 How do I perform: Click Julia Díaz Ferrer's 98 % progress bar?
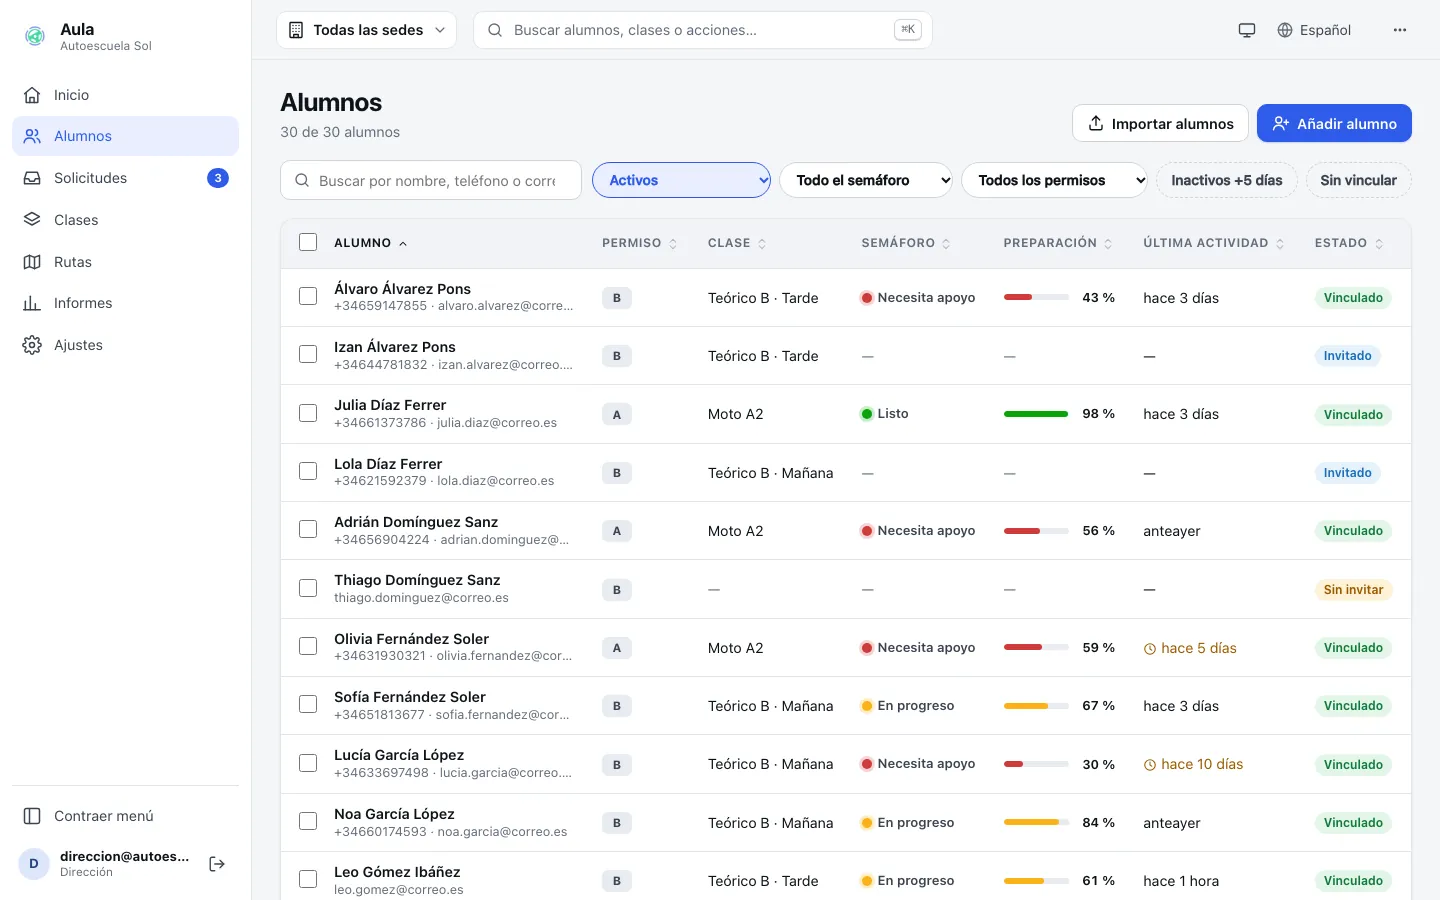coord(1036,414)
